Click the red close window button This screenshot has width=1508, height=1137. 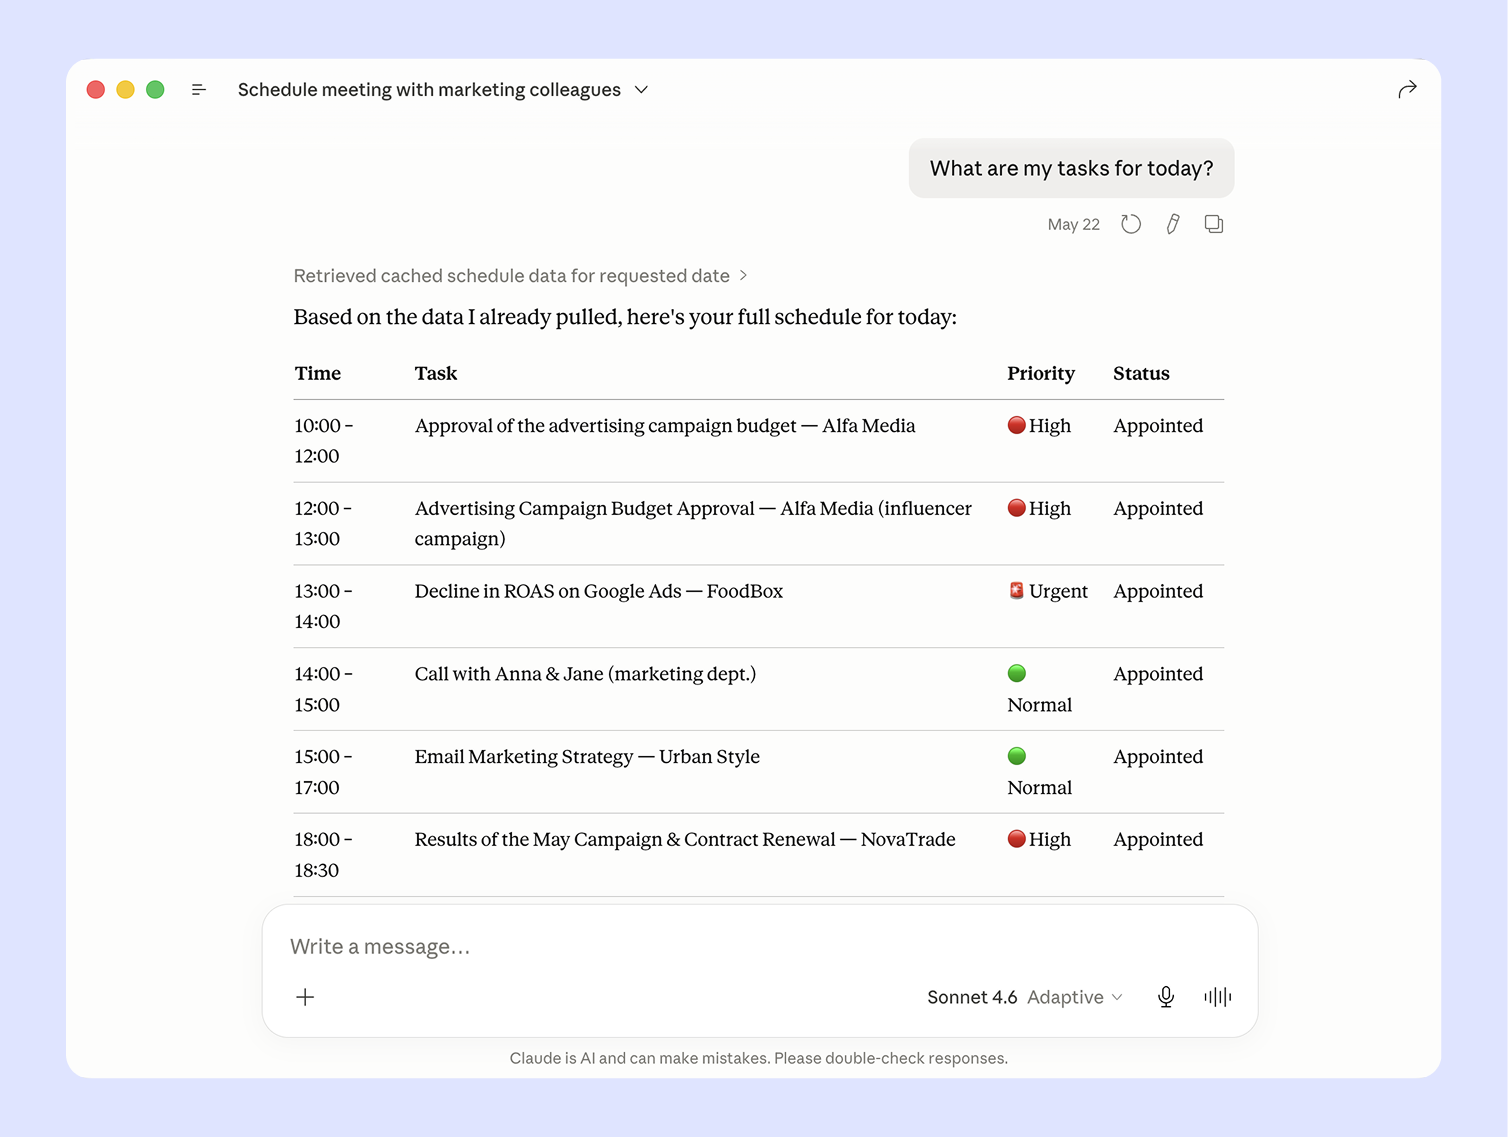click(96, 90)
